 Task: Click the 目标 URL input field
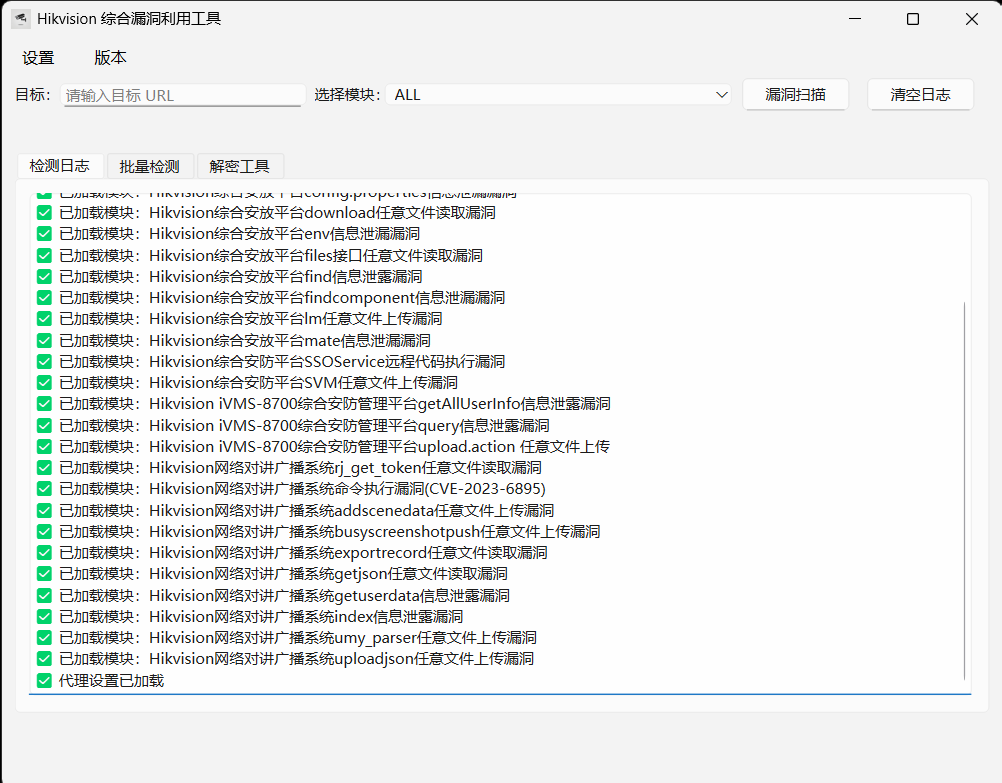(180, 94)
